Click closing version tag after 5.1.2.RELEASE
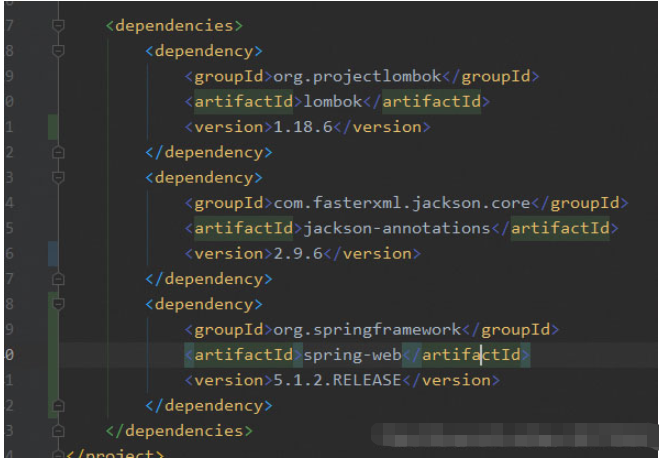 (451, 380)
